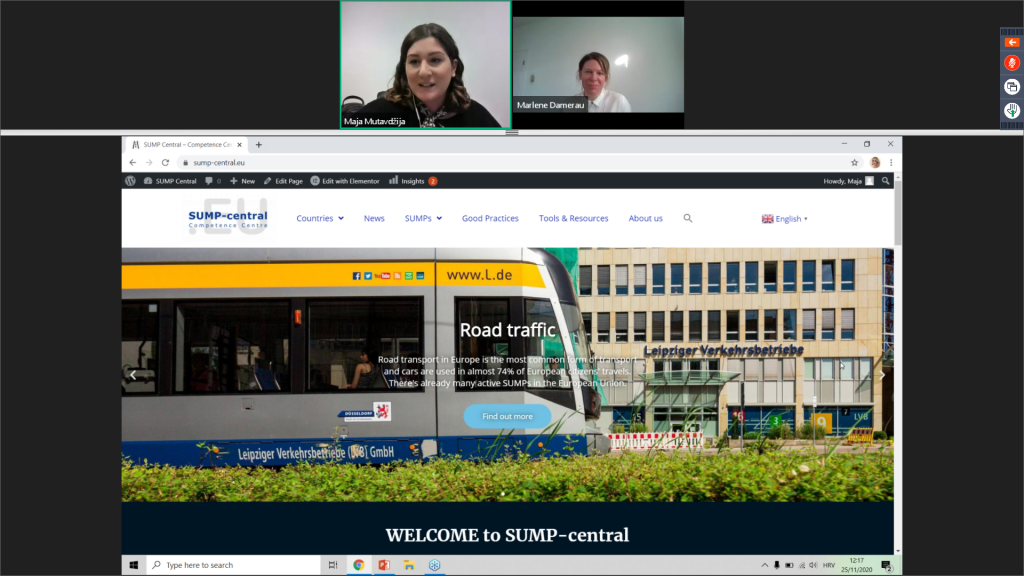Click the browser page vertical scrollbar

[898, 214]
